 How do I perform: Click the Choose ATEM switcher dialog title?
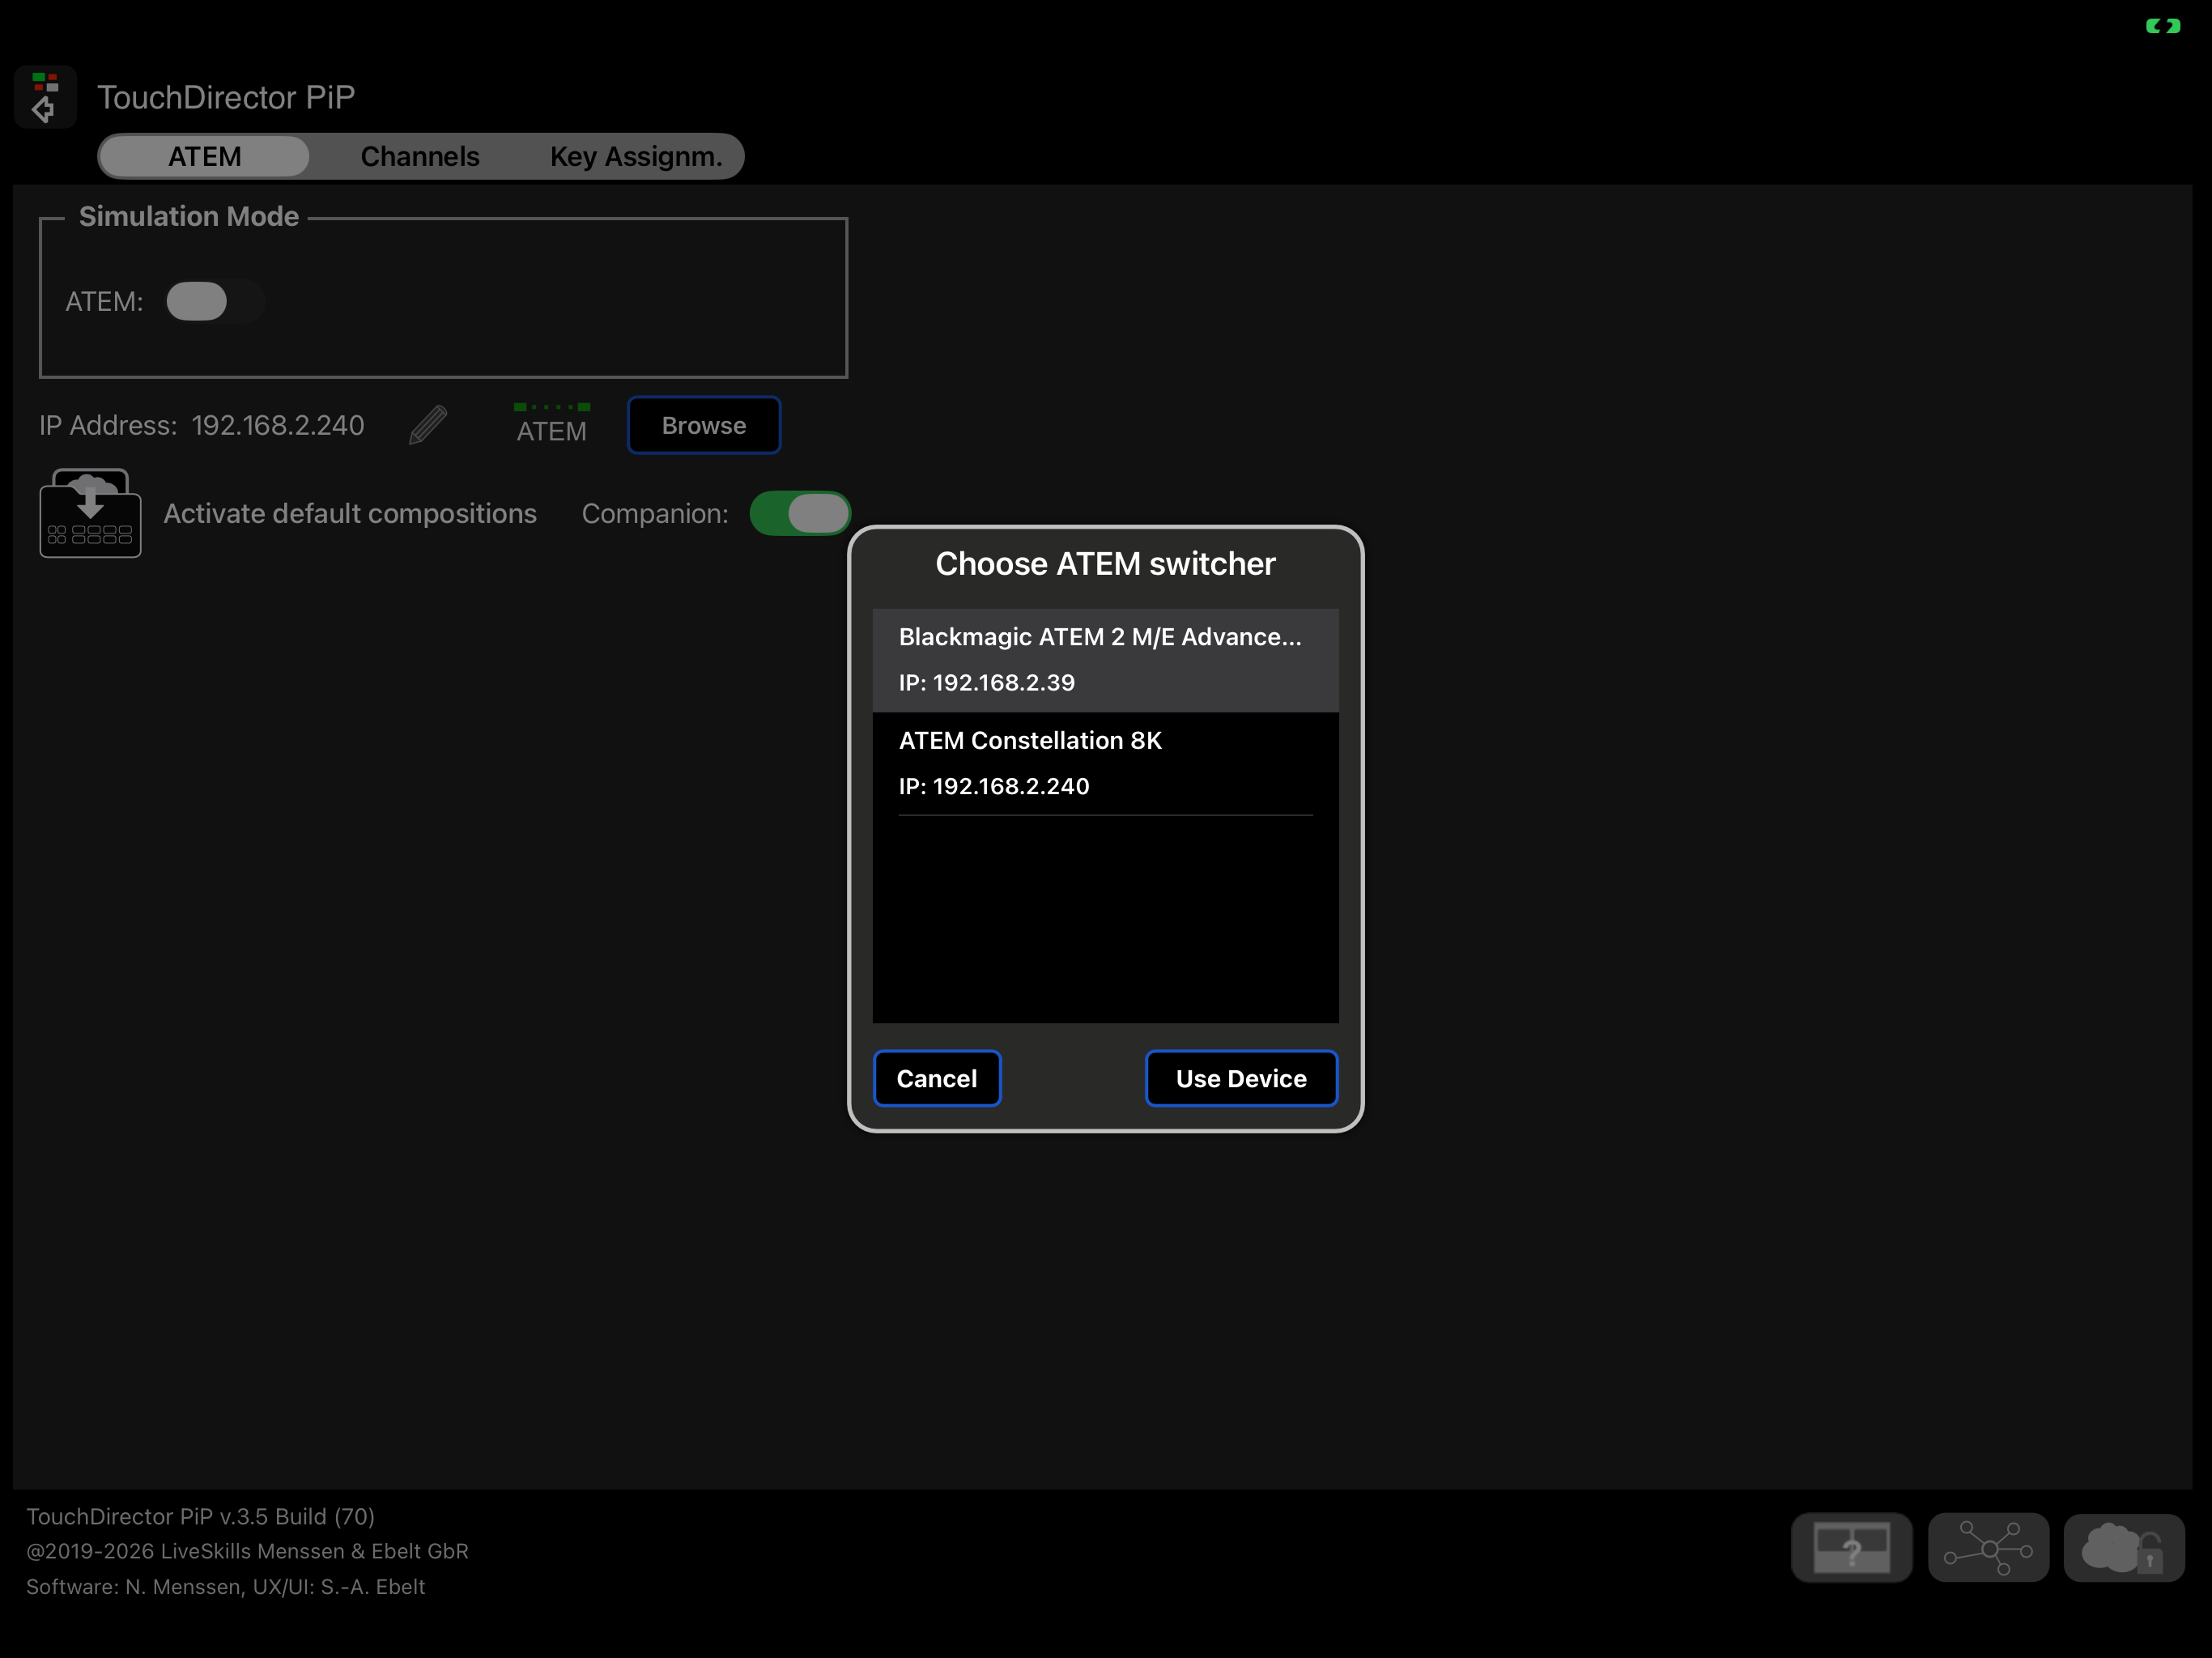click(1105, 564)
